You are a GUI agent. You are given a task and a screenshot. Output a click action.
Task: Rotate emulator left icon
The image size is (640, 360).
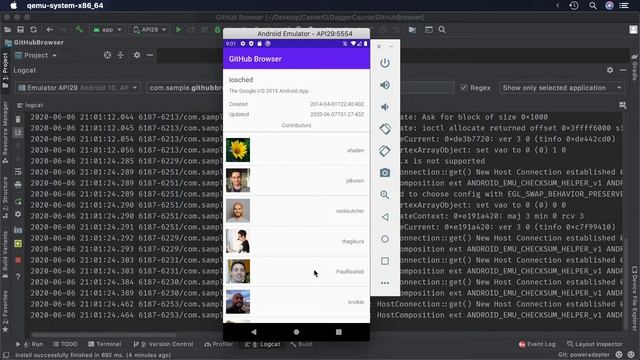click(384, 129)
